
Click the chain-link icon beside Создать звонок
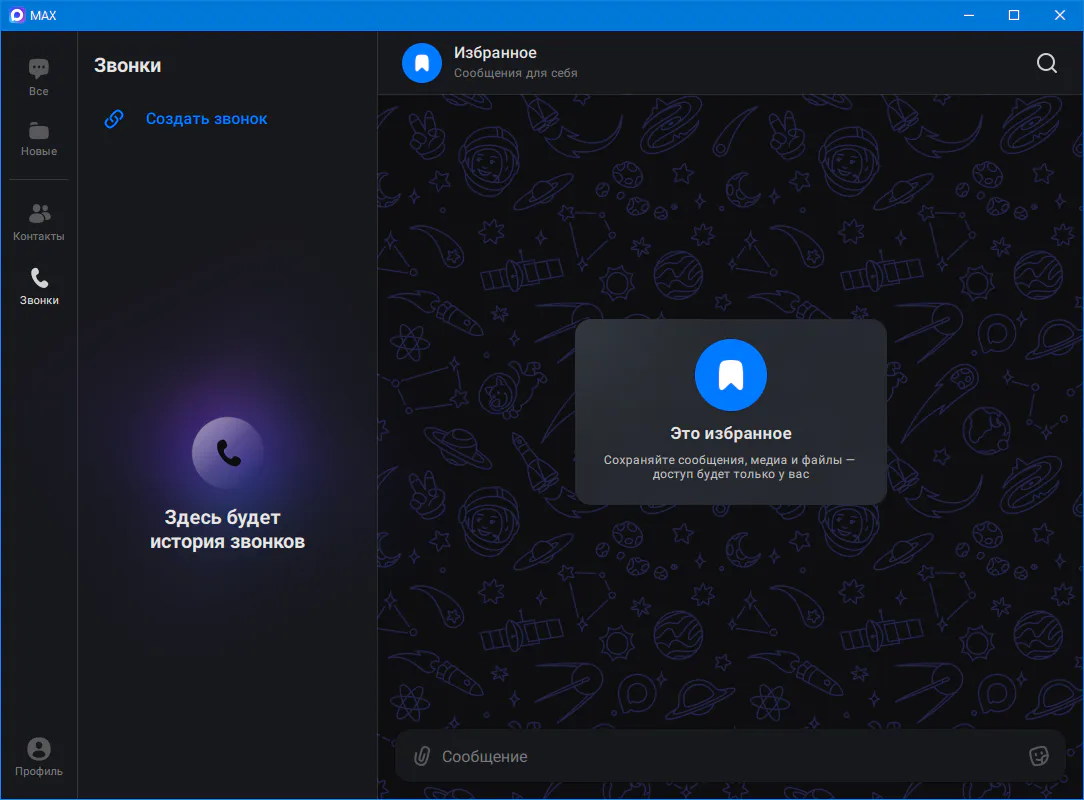tap(115, 119)
